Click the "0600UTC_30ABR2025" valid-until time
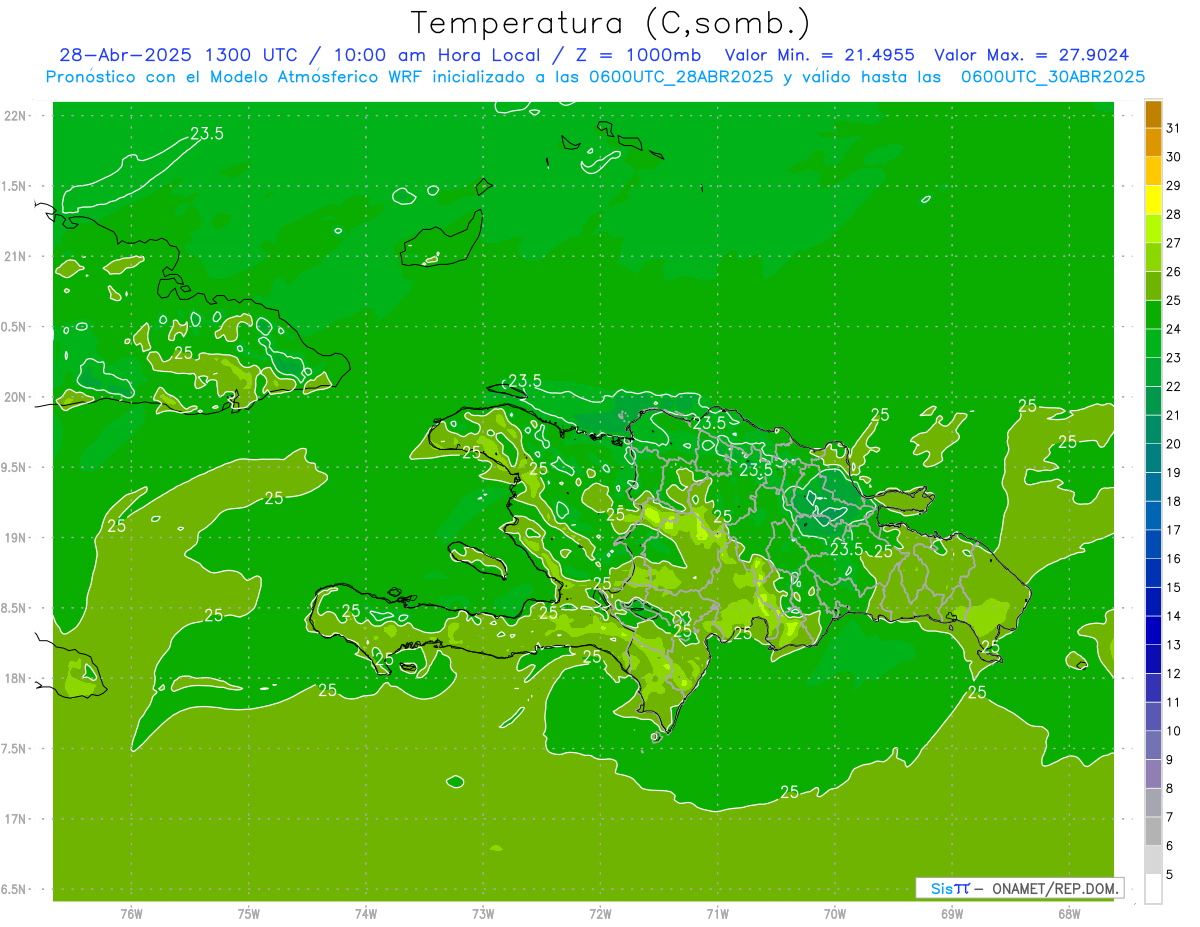Image resolution: width=1200 pixels, height=927 pixels. click(1053, 77)
